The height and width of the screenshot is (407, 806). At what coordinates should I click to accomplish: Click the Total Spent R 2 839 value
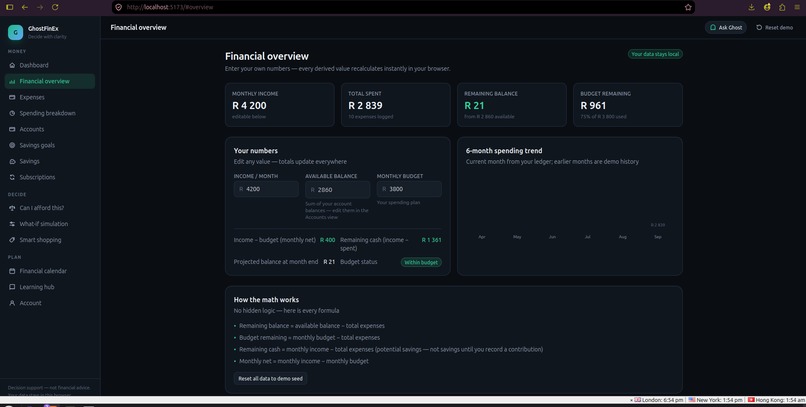pyautogui.click(x=365, y=106)
